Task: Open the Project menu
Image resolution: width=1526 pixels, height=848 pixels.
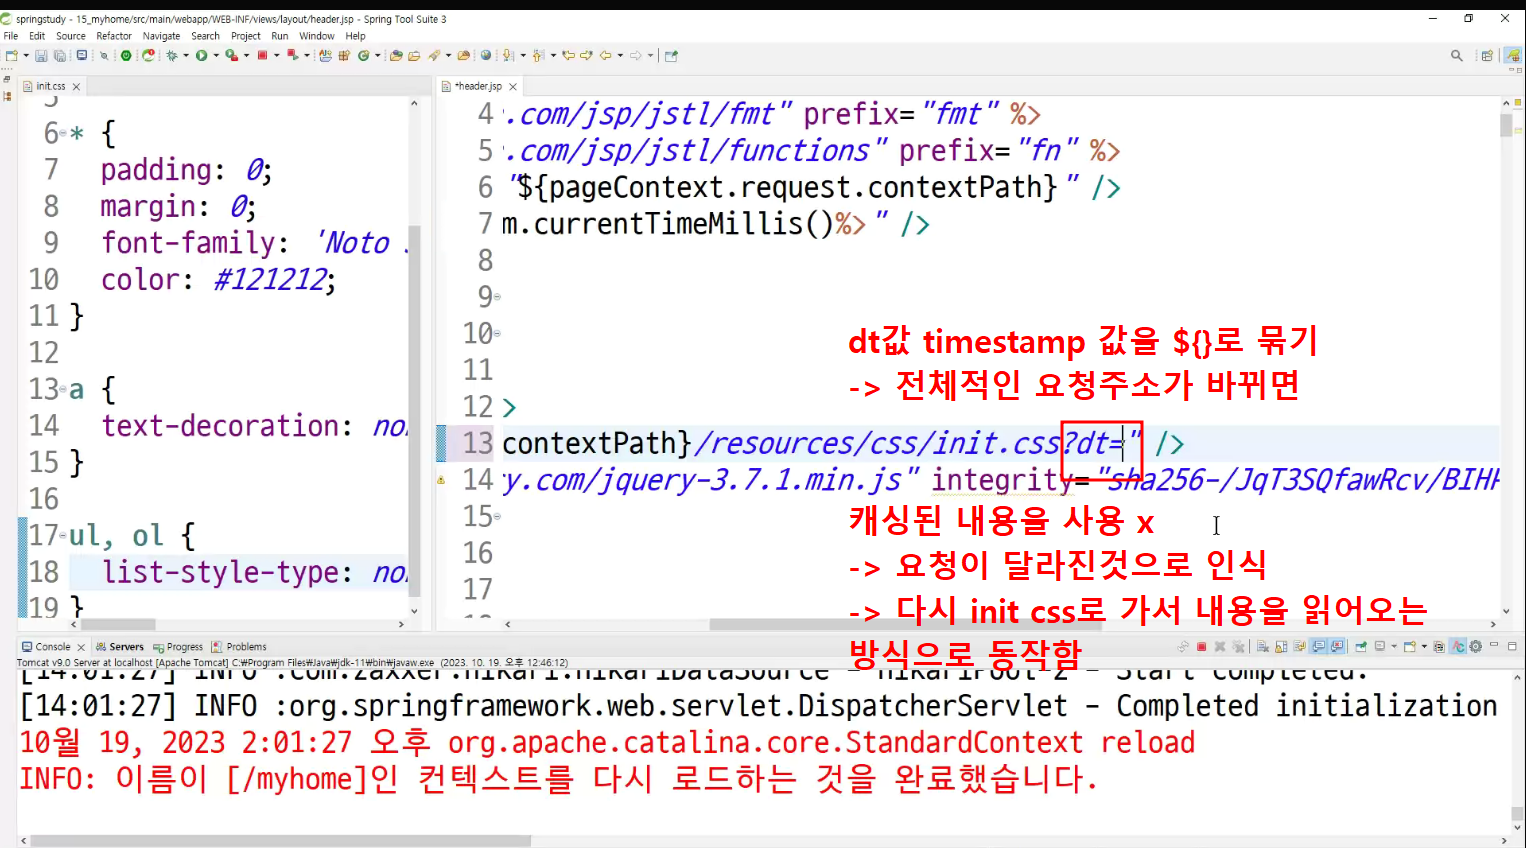Action: [x=246, y=36]
